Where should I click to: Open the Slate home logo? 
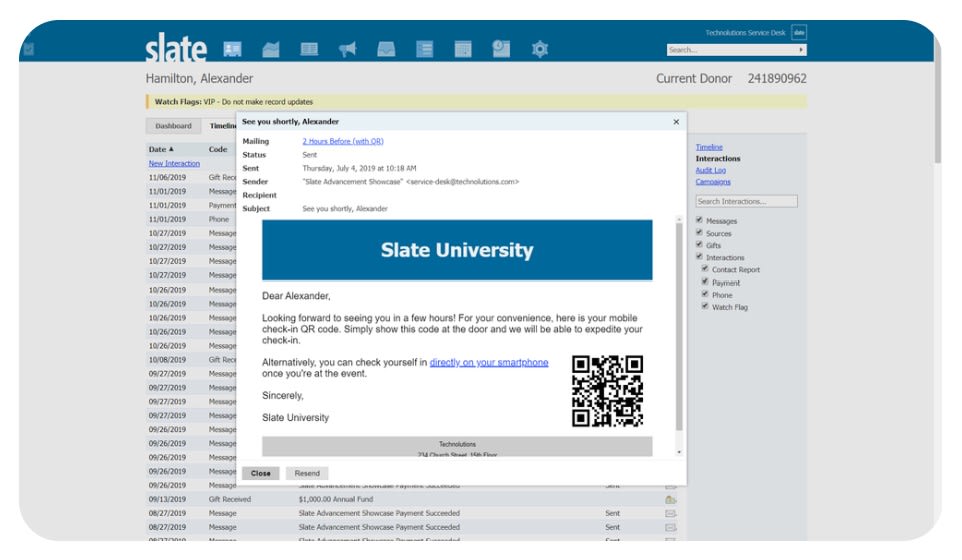pos(175,48)
